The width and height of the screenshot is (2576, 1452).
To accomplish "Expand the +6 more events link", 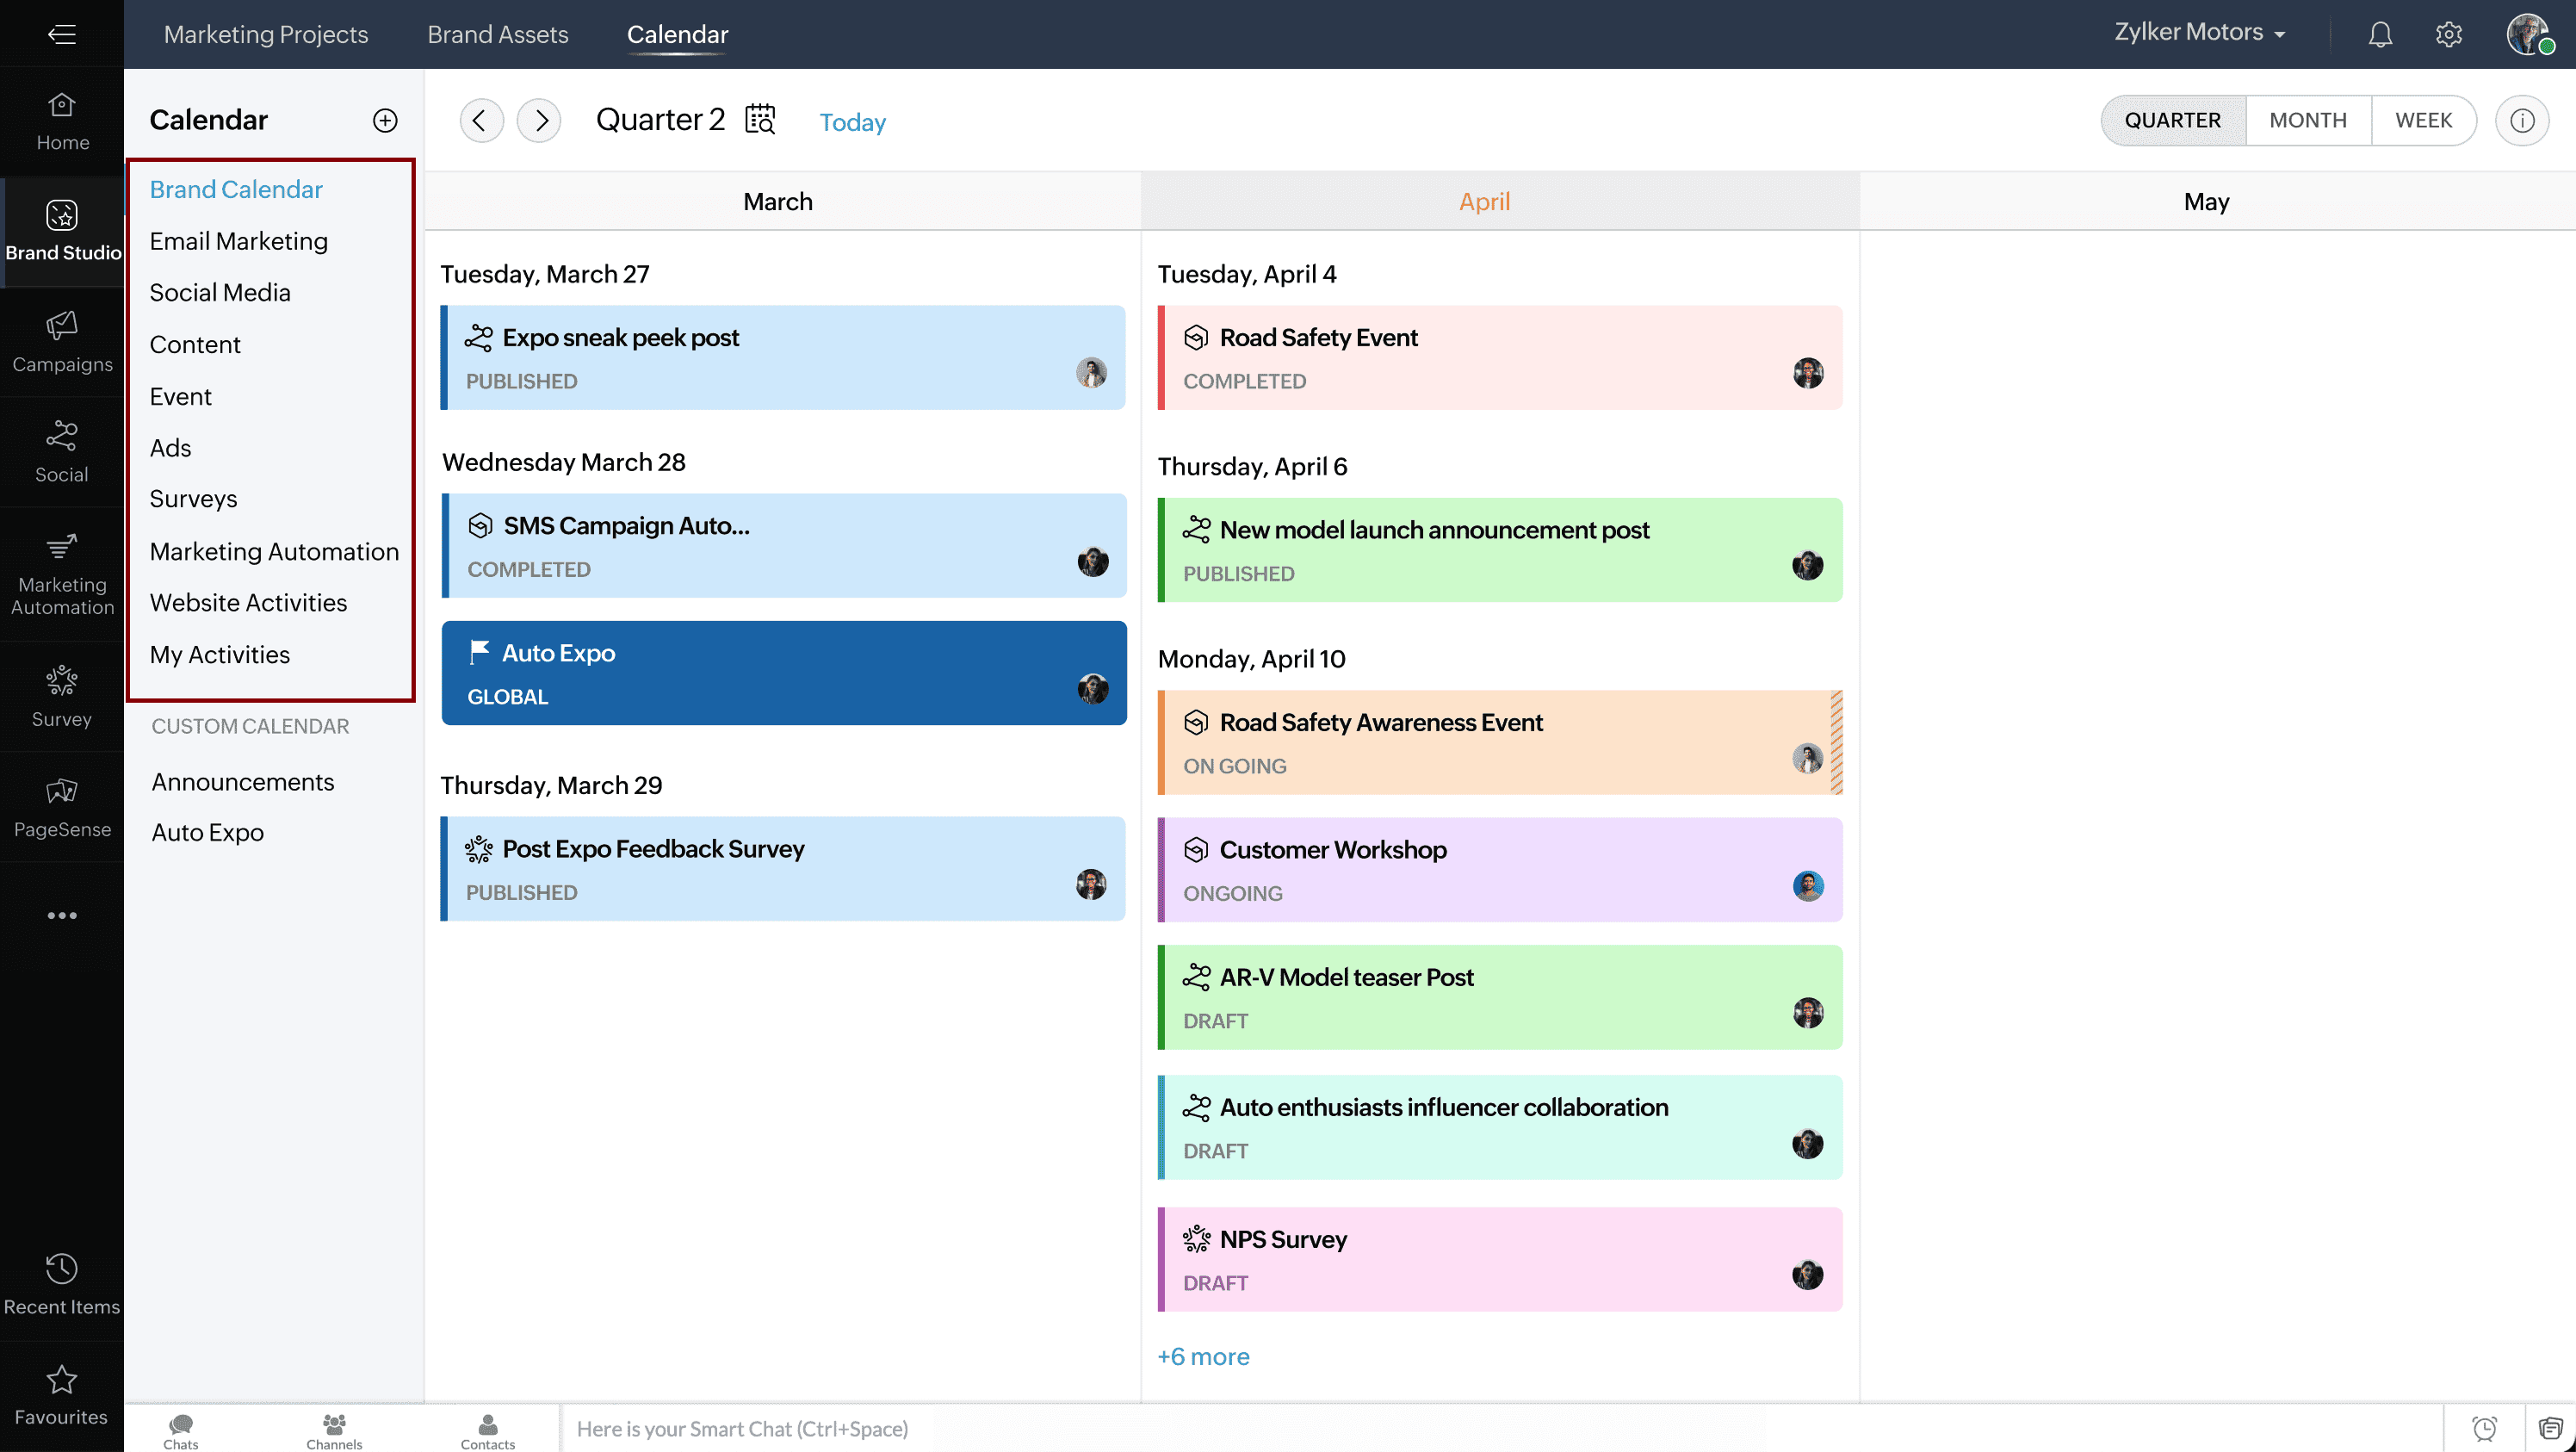I will click(x=1203, y=1356).
